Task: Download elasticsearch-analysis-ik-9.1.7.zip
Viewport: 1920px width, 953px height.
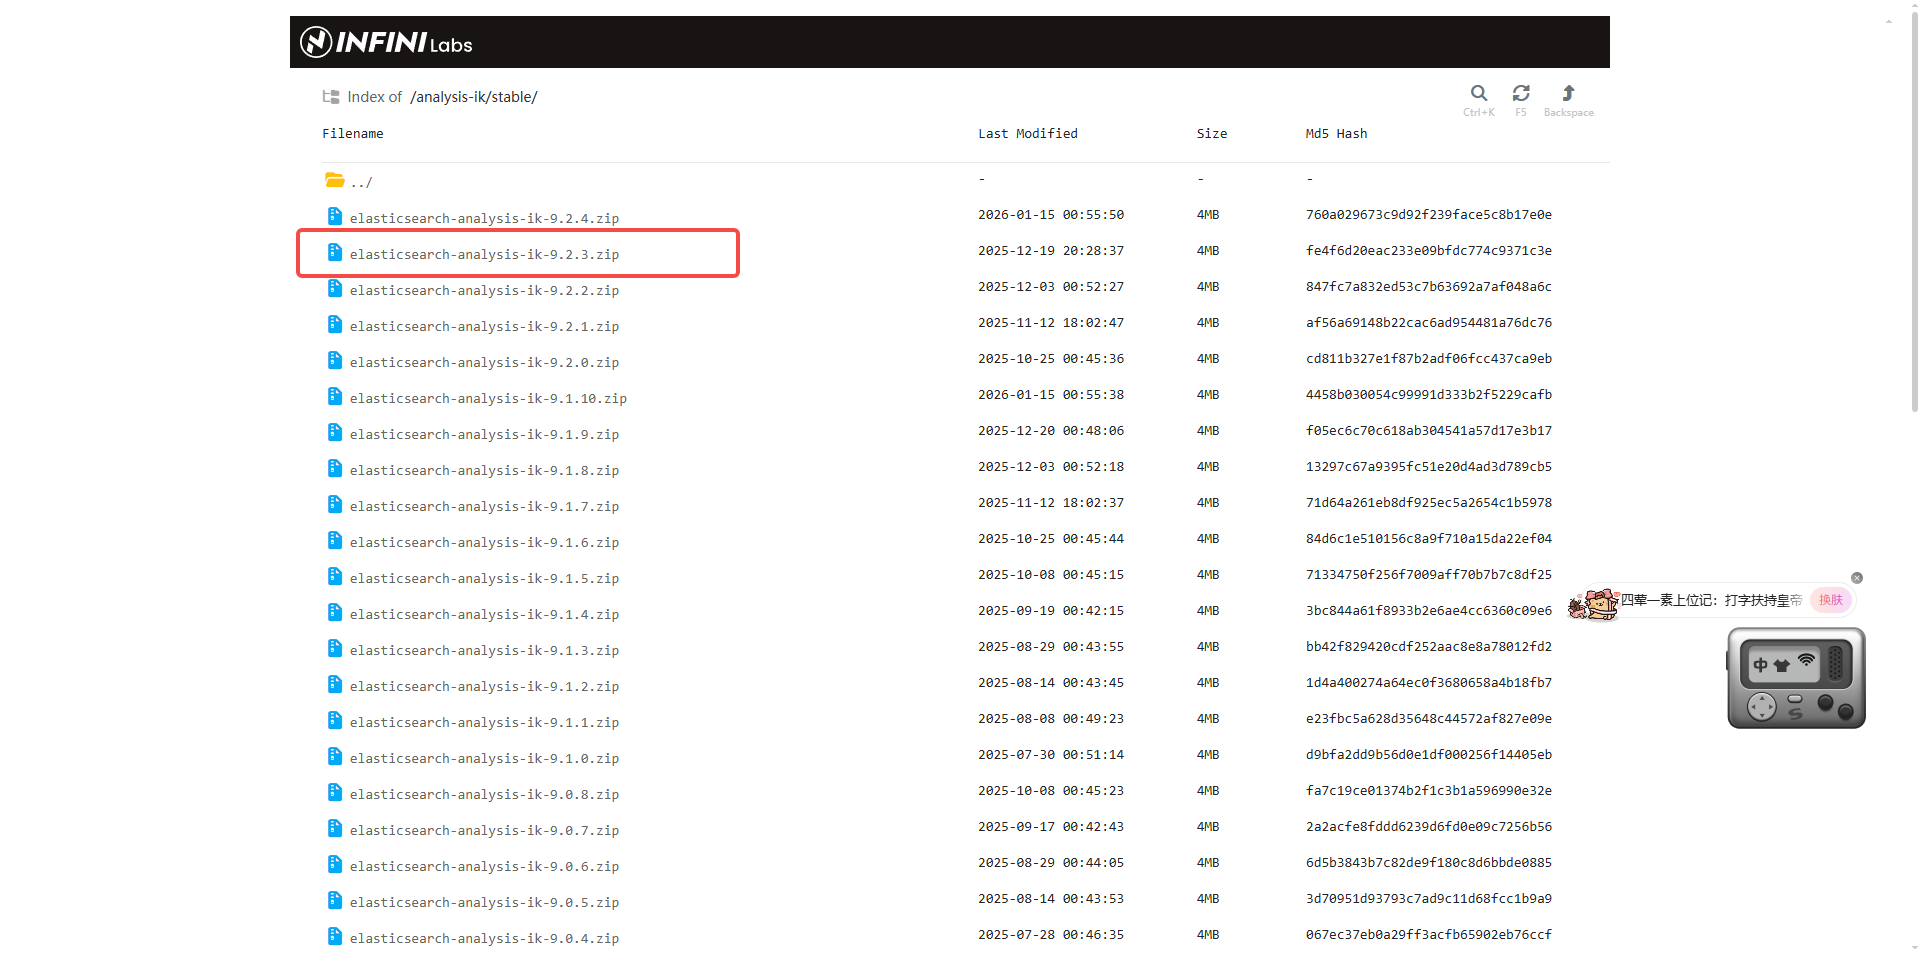Action: [484, 506]
